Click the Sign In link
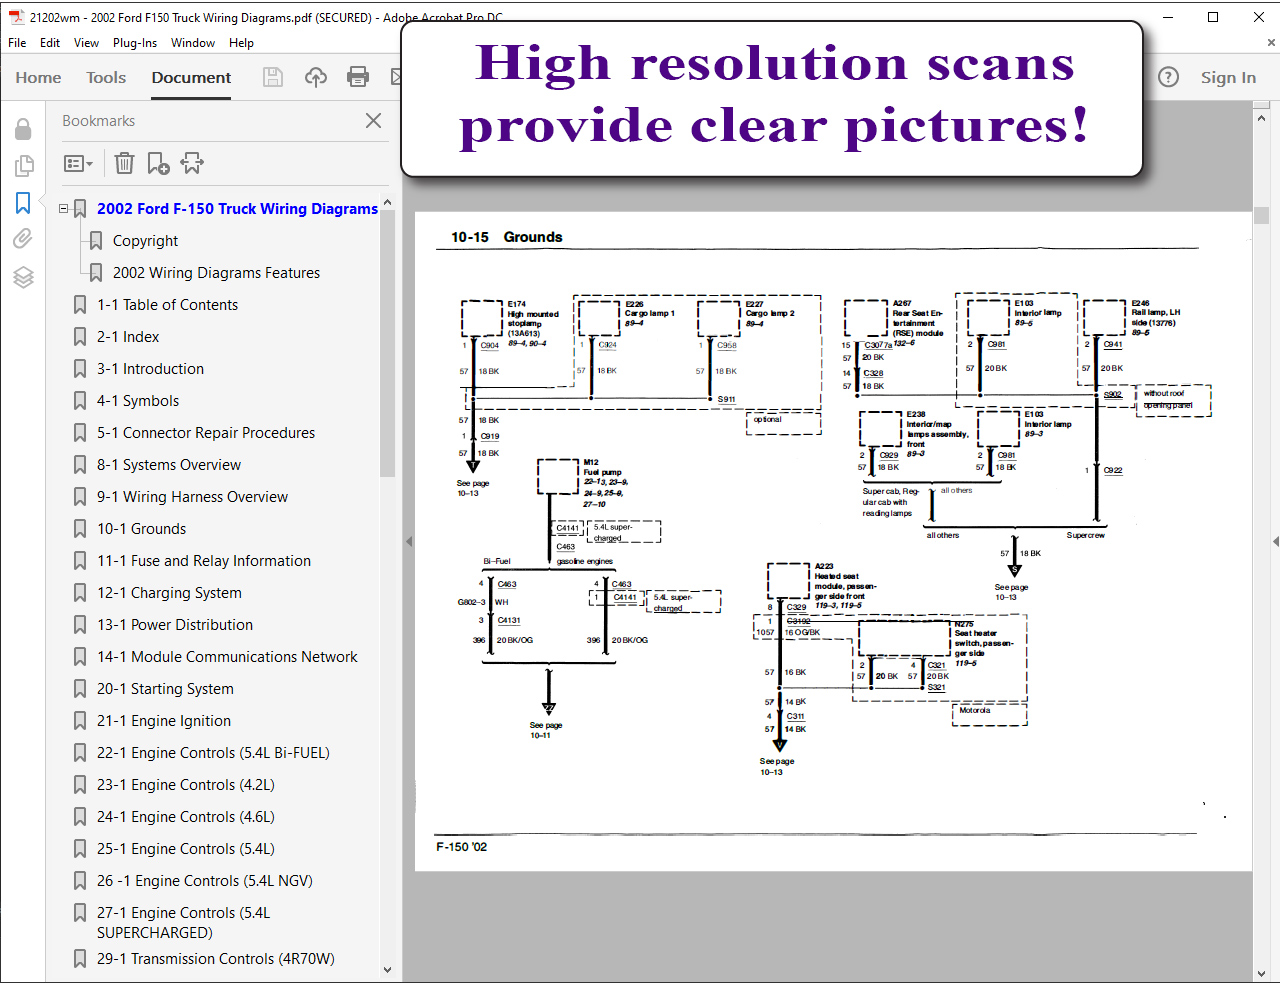Image resolution: width=1280 pixels, height=984 pixels. click(1228, 77)
